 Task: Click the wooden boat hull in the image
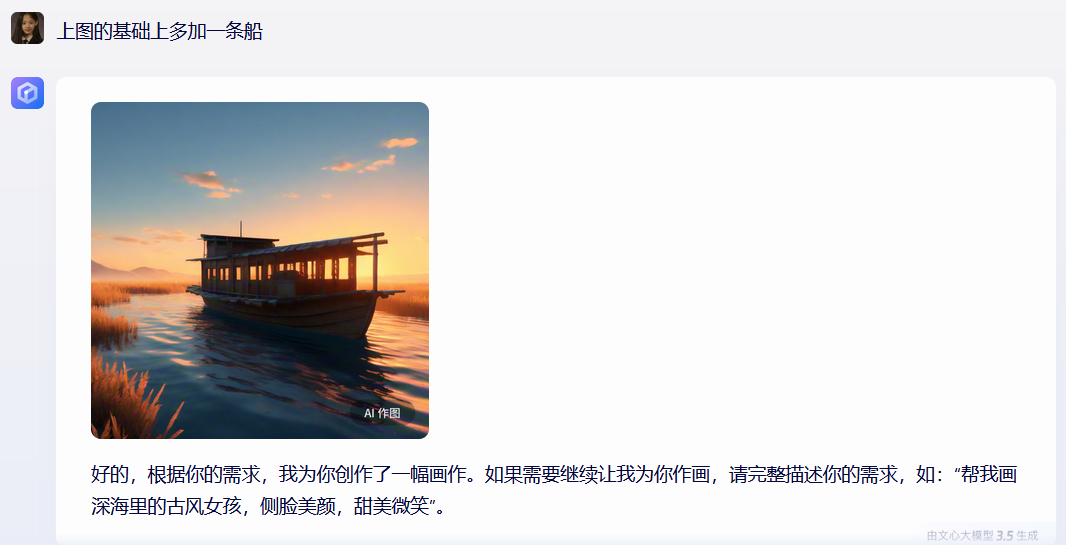pos(289,313)
